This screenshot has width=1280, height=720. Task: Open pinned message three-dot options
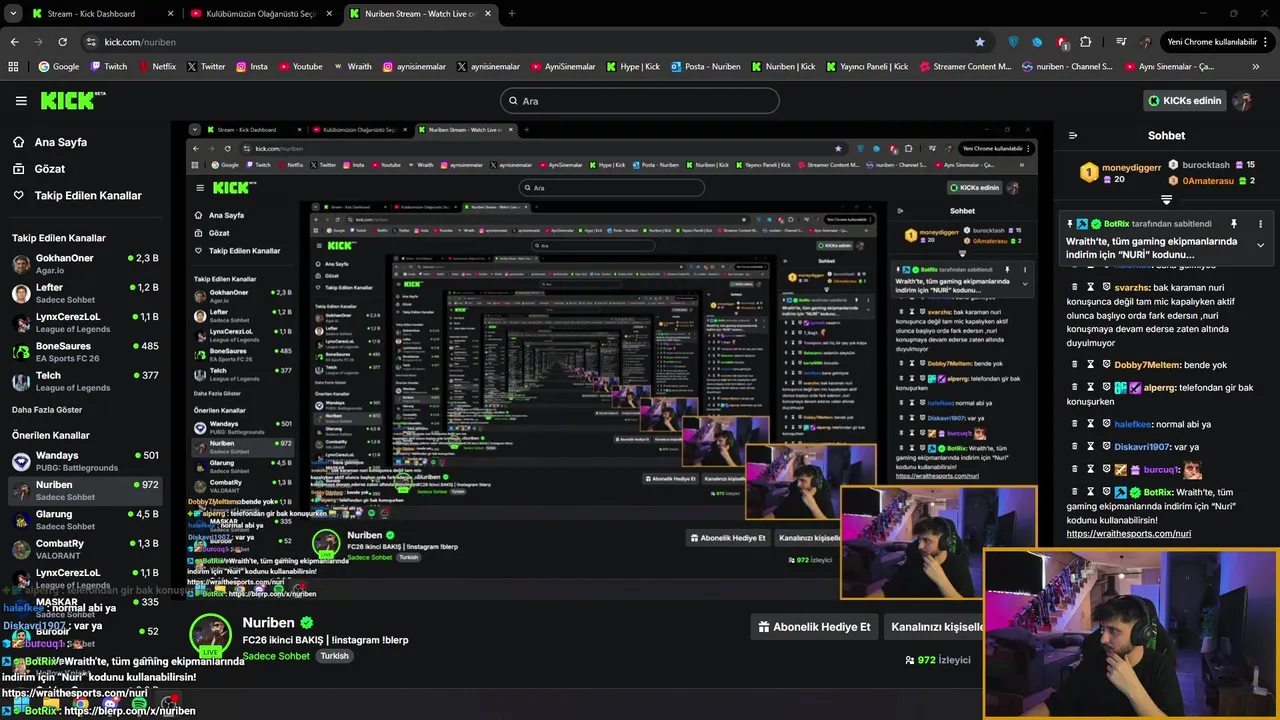(x=1260, y=224)
